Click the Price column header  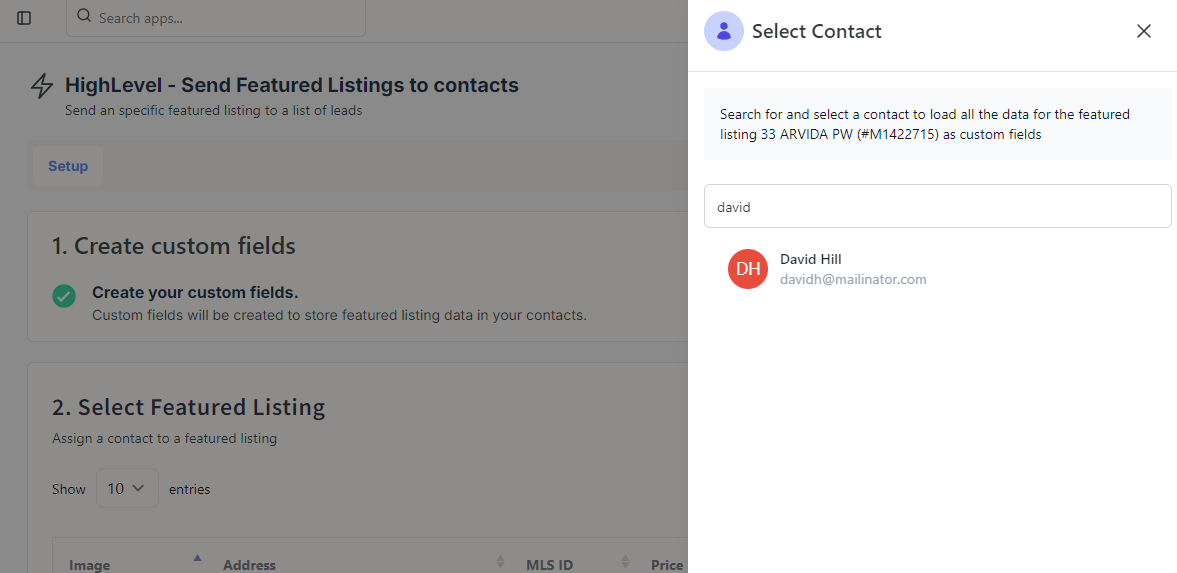[x=667, y=565]
